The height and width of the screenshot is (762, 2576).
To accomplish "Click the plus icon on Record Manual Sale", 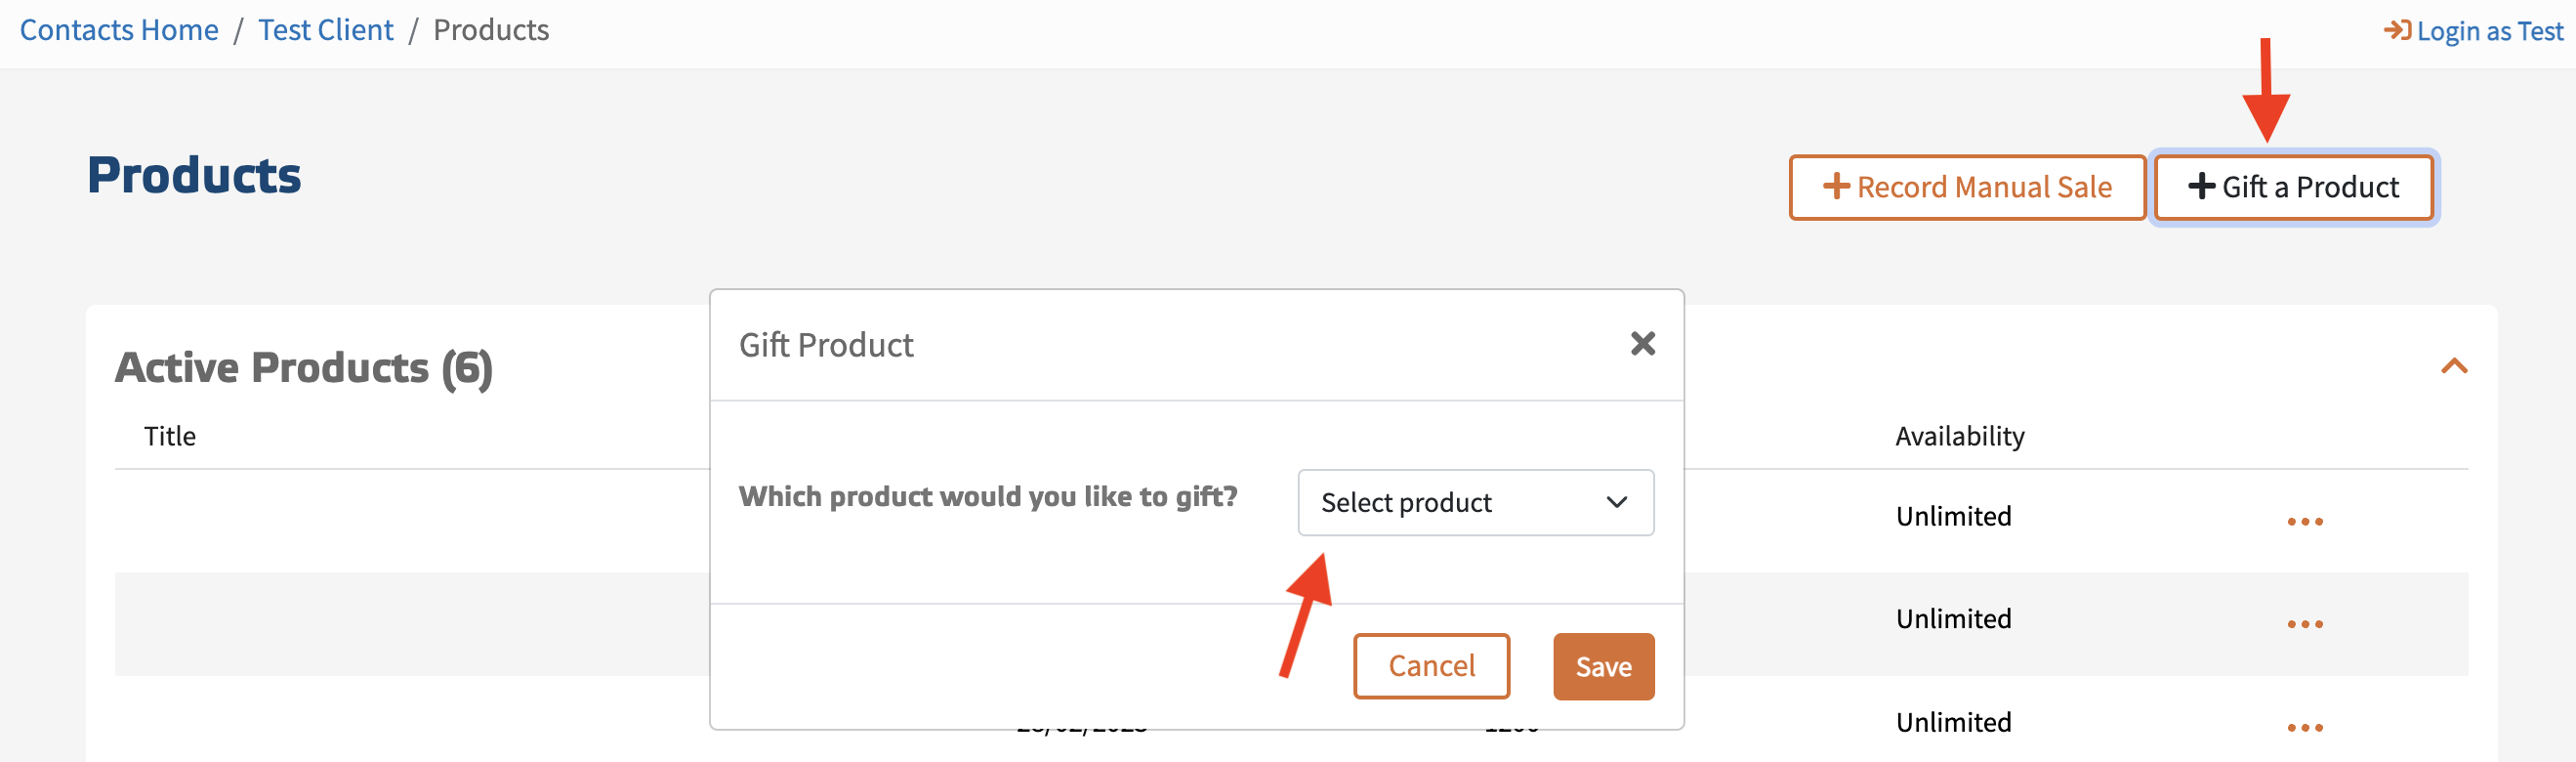I will point(1836,186).
